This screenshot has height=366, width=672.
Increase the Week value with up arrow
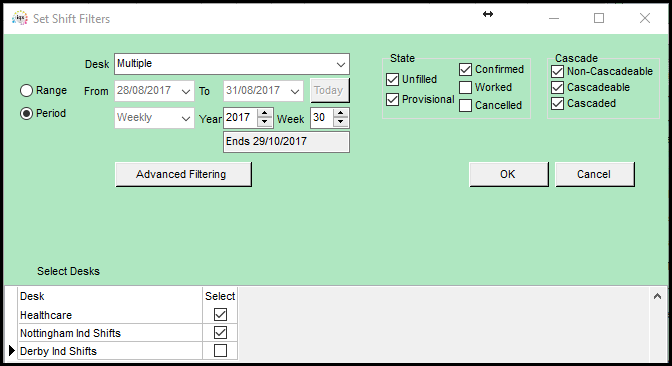click(341, 113)
